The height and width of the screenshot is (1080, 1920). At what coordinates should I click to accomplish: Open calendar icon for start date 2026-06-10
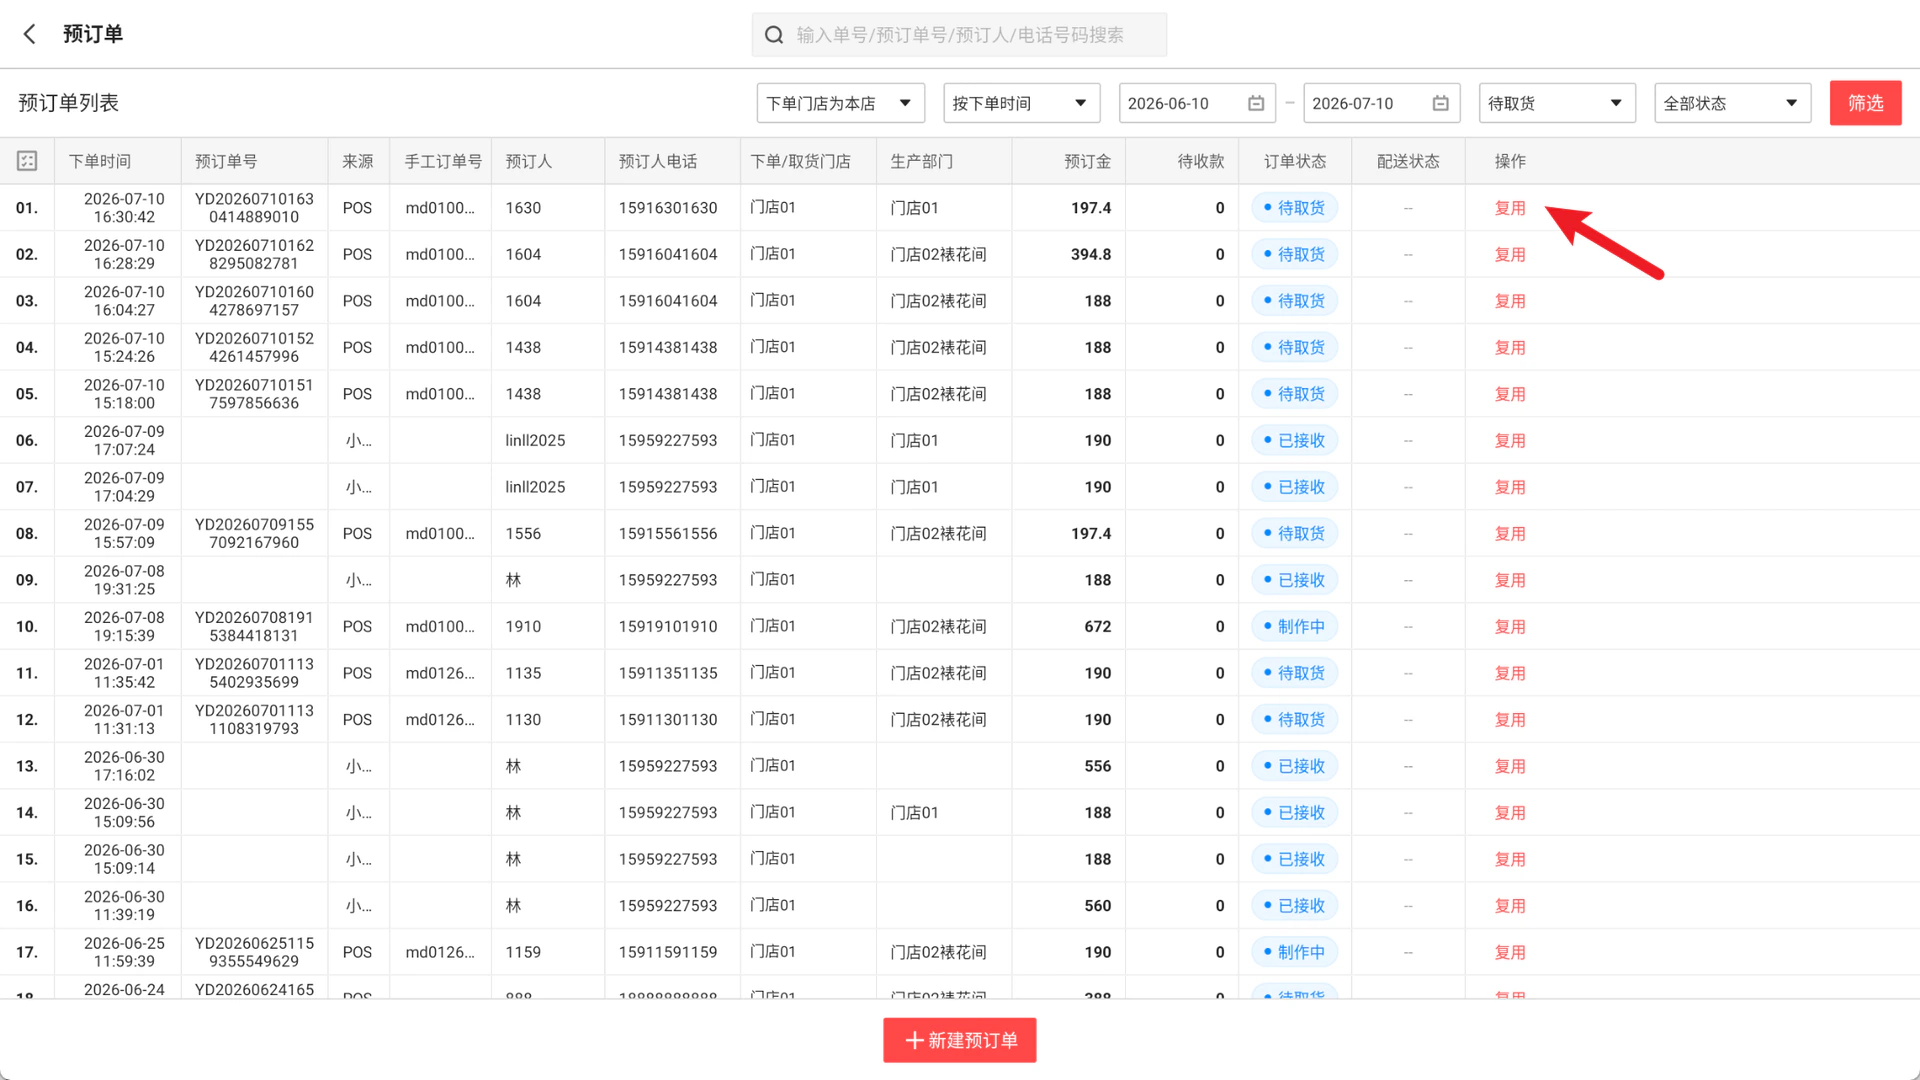click(x=1256, y=103)
